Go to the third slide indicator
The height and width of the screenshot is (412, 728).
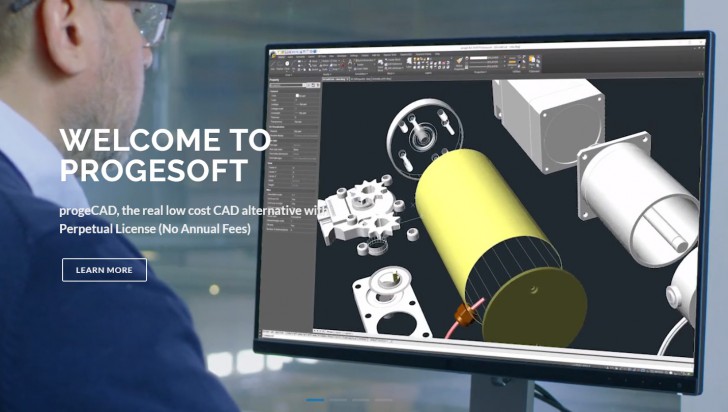pyautogui.click(x=361, y=400)
